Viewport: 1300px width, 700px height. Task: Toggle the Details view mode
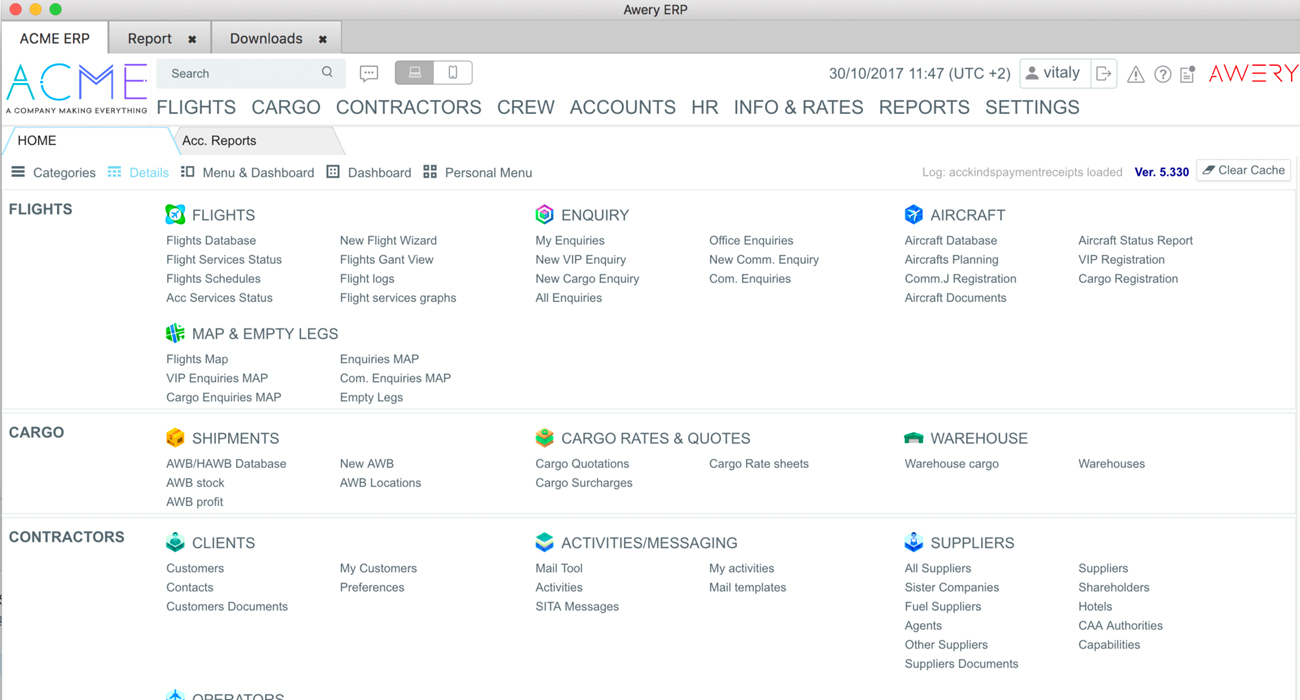138,172
